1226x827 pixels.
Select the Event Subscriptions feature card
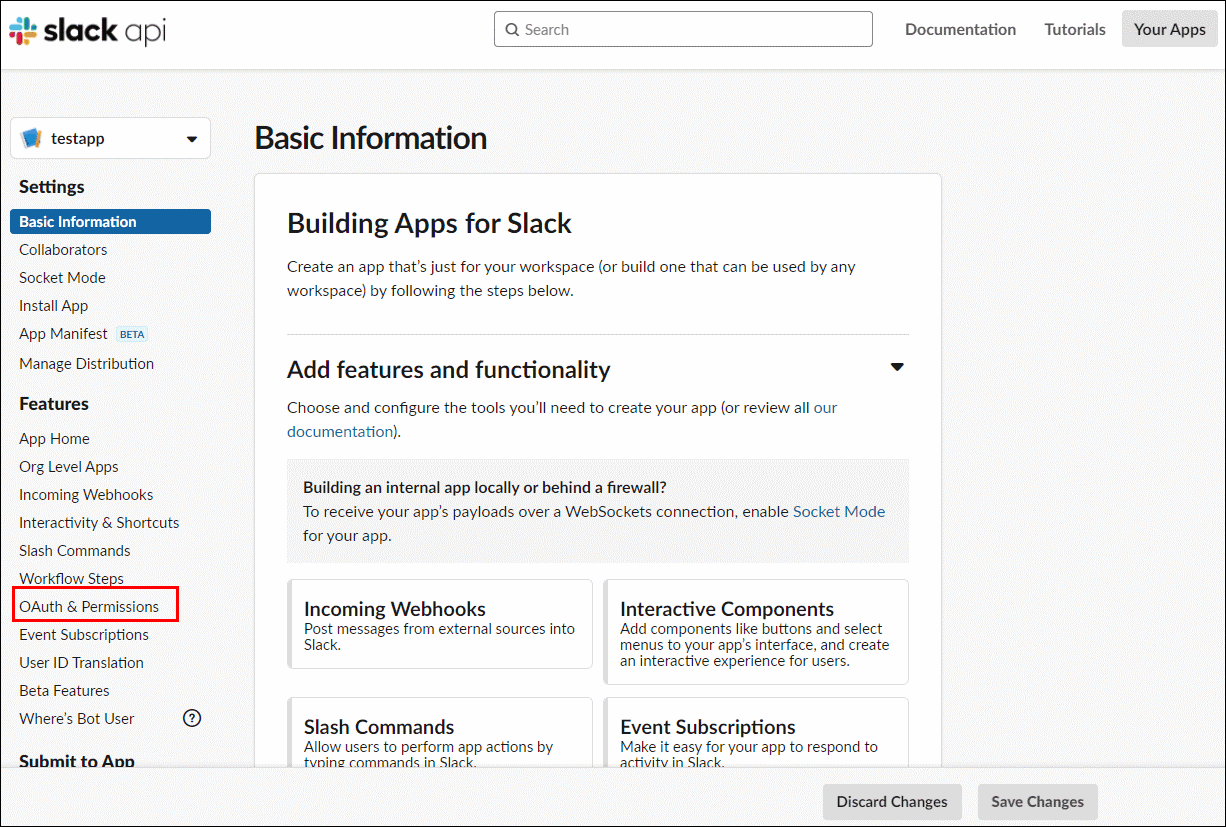coord(756,732)
